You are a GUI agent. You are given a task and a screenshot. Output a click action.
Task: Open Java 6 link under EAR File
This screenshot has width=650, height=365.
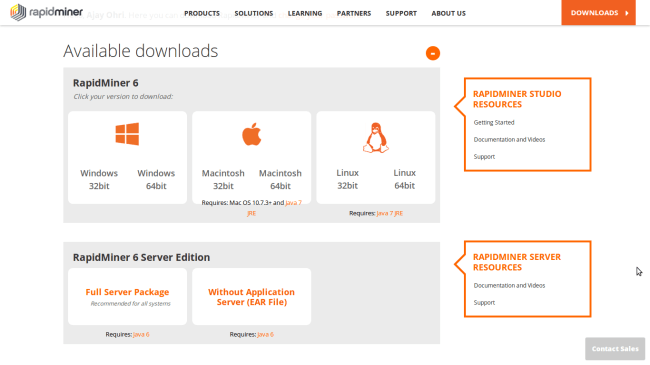click(265, 334)
